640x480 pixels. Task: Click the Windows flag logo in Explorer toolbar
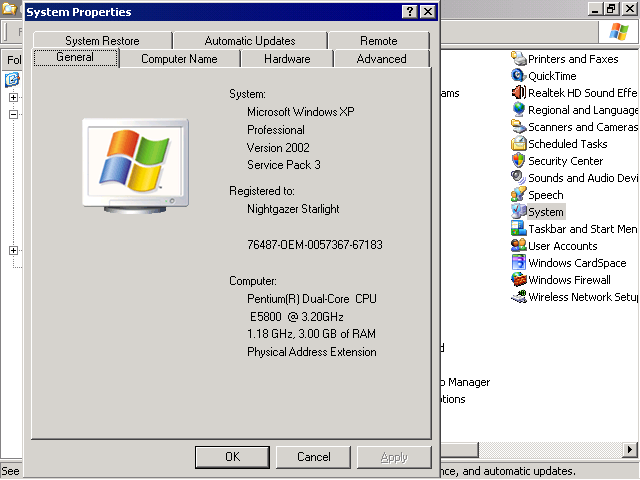coord(619,32)
